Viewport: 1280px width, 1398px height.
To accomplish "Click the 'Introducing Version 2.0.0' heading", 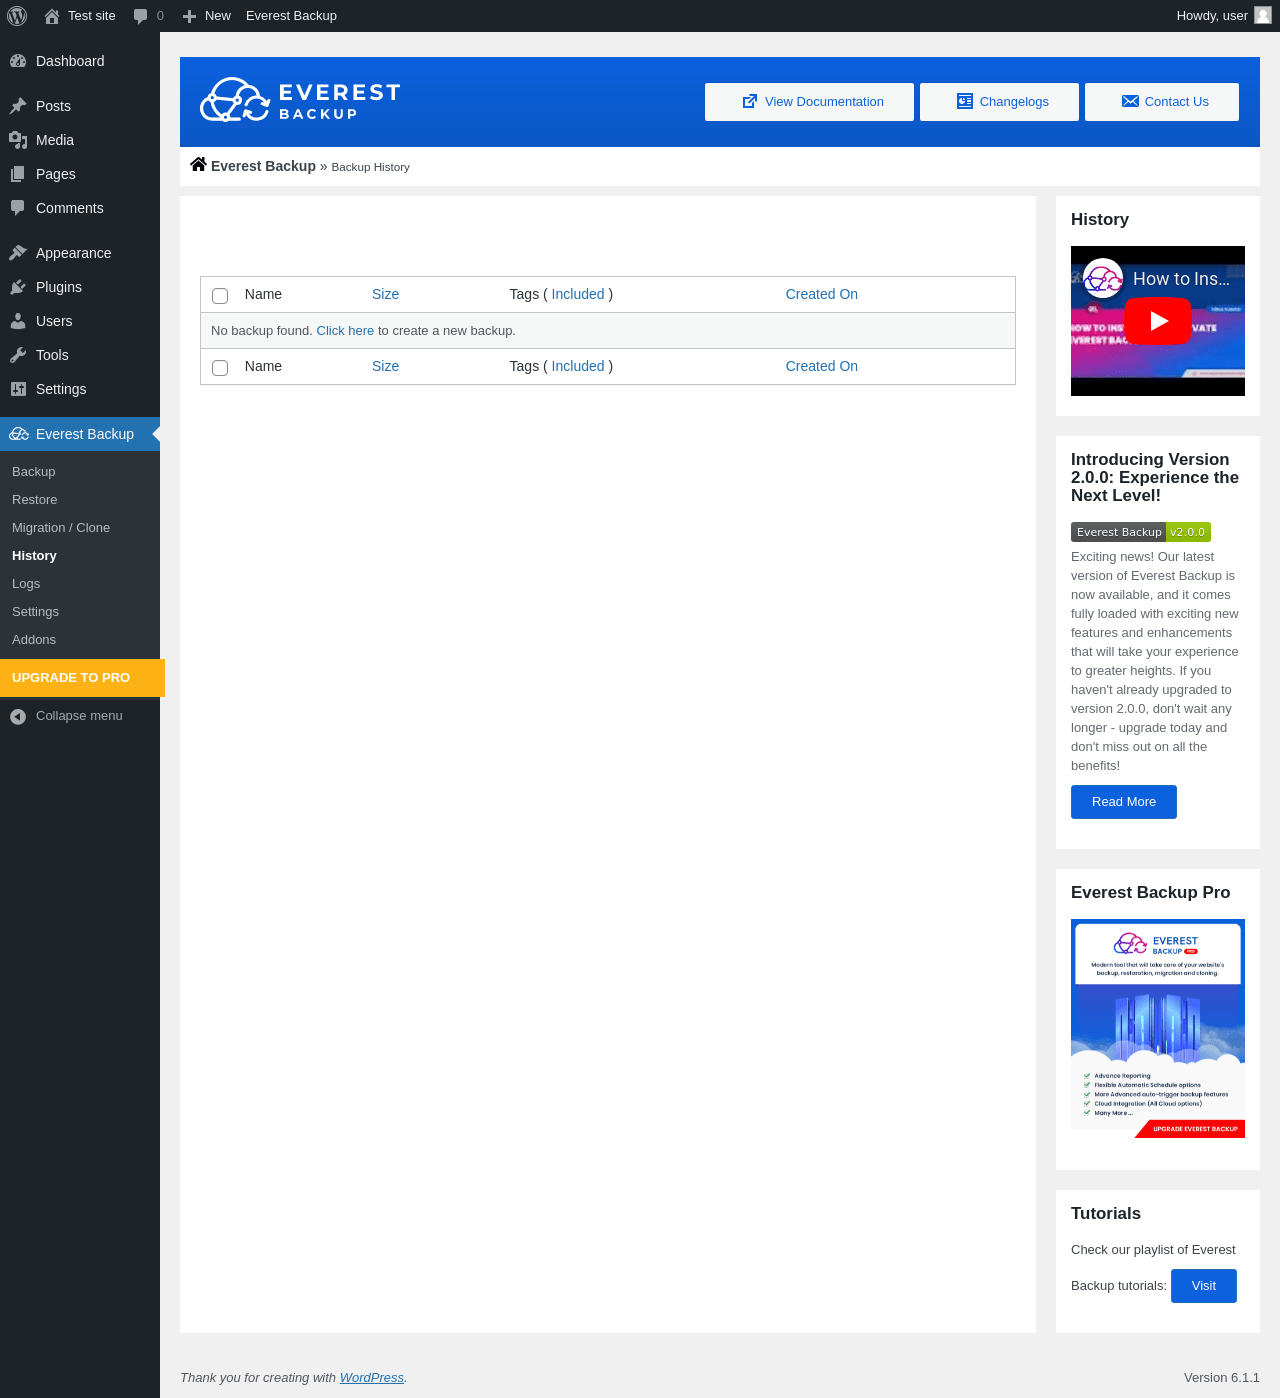I will (x=1155, y=477).
